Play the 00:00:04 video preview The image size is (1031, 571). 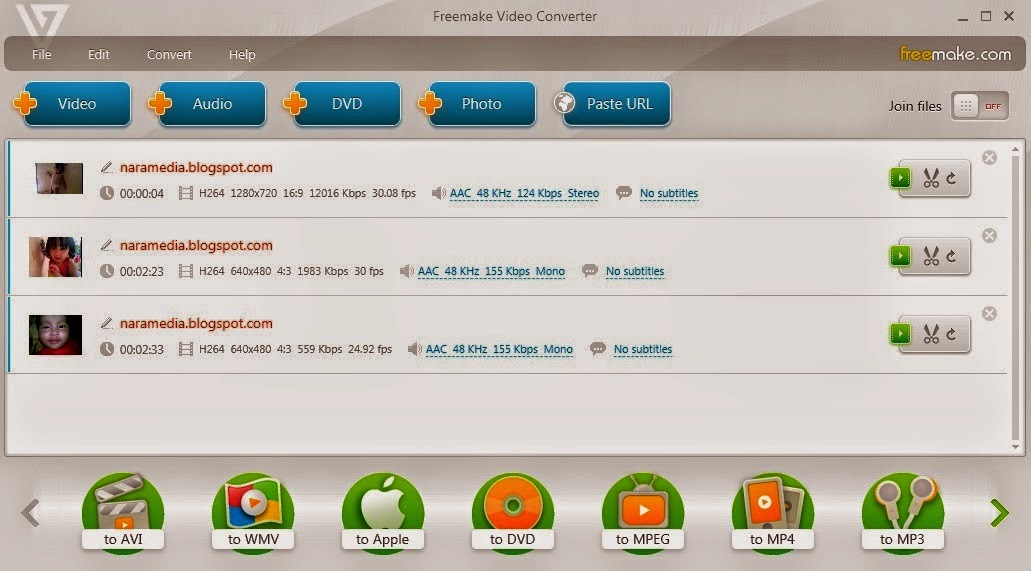pos(900,178)
